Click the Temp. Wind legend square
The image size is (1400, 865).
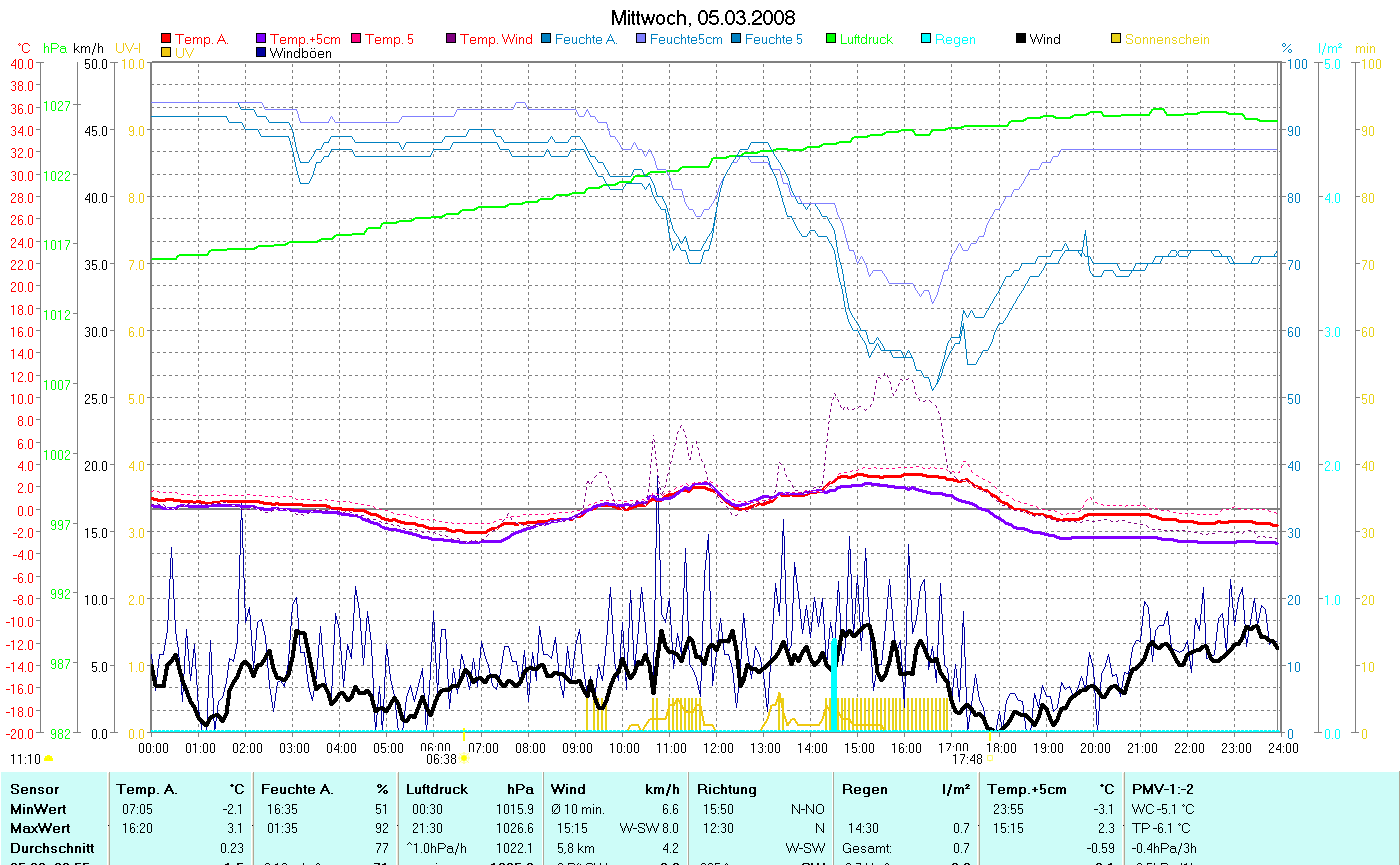[451, 40]
